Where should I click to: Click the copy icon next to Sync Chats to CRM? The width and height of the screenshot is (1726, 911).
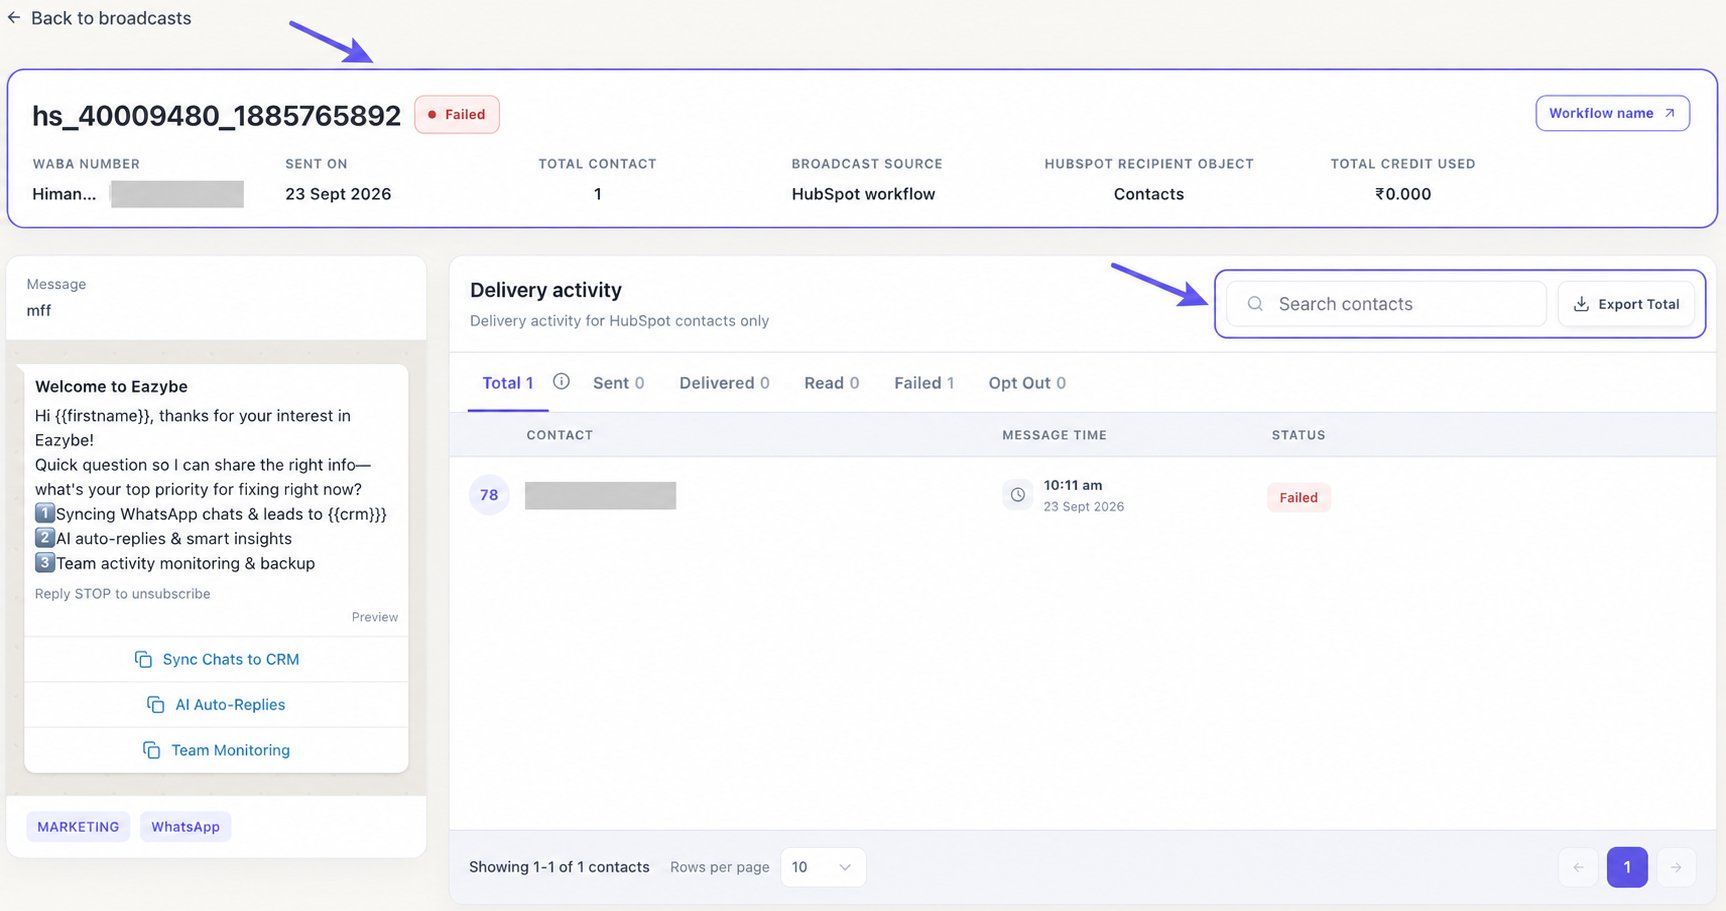click(143, 659)
